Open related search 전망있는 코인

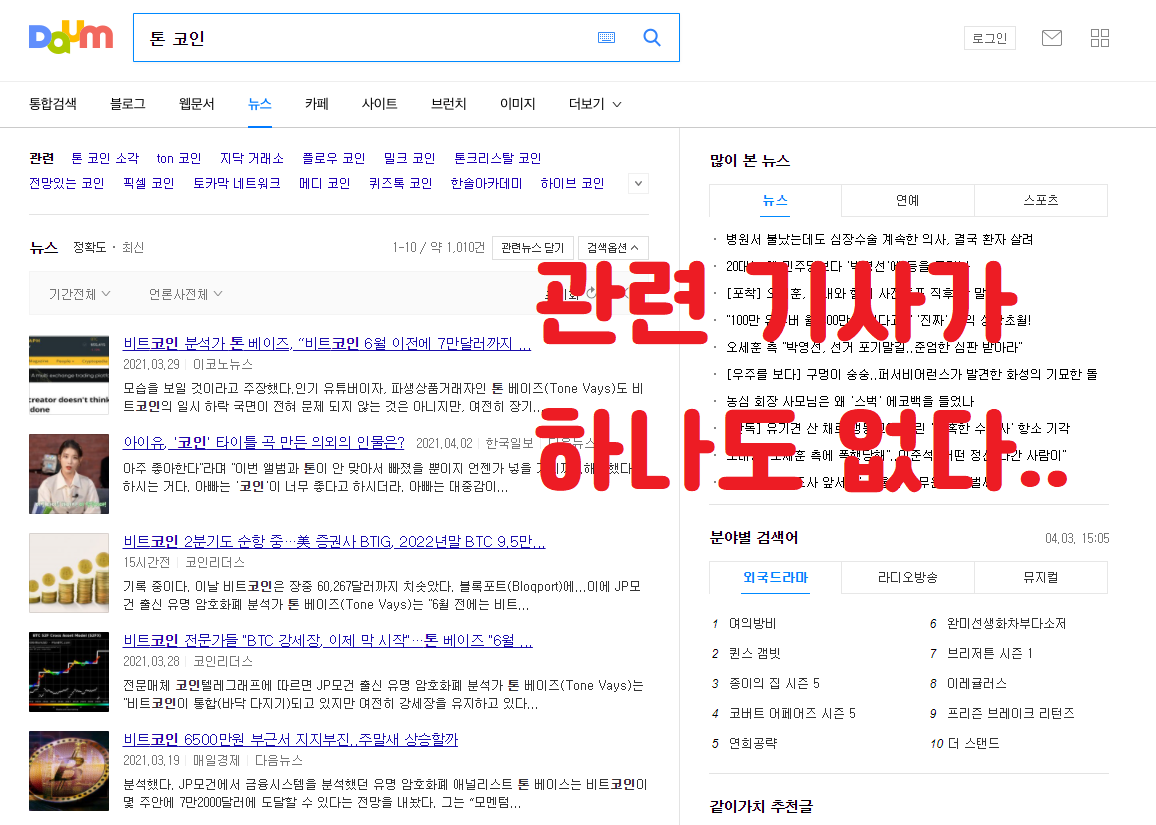point(66,184)
